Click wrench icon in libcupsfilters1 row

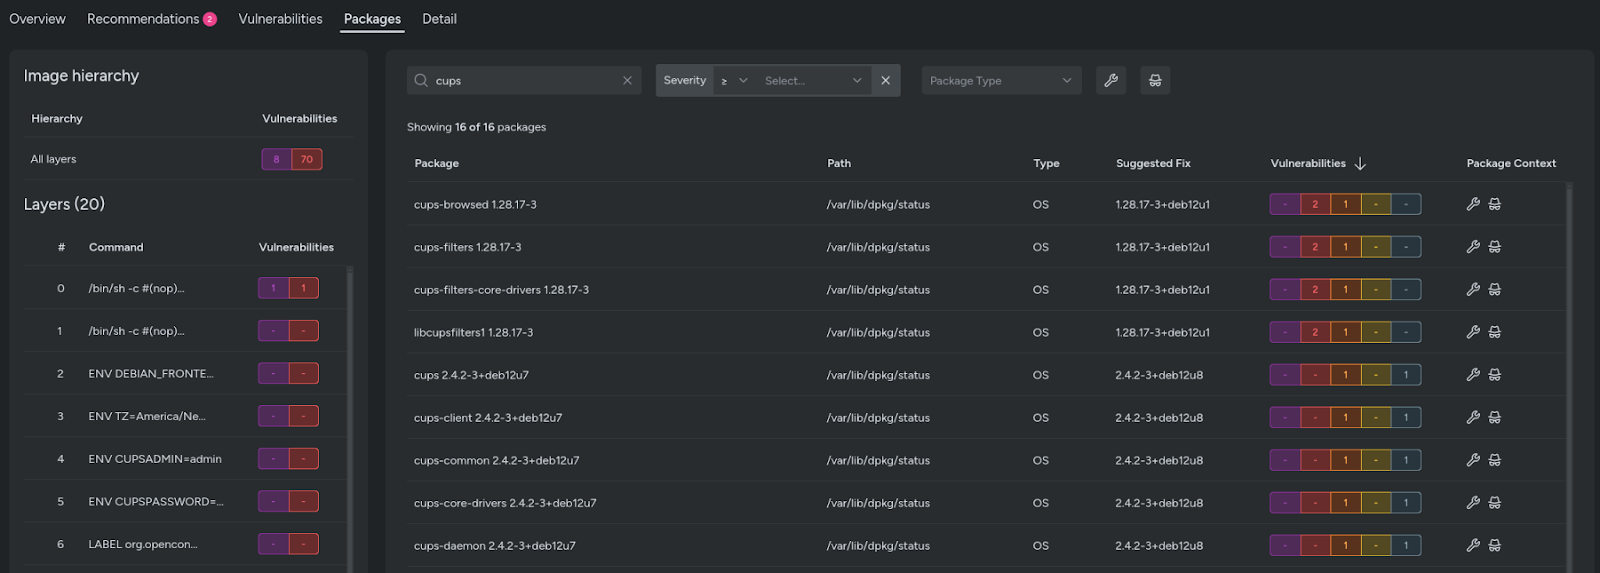pos(1473,332)
